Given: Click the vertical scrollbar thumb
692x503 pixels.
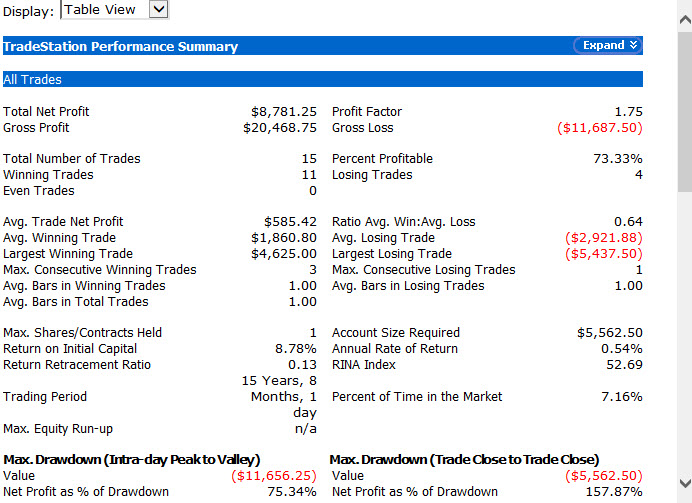Looking at the screenshot, I should [x=685, y=110].
